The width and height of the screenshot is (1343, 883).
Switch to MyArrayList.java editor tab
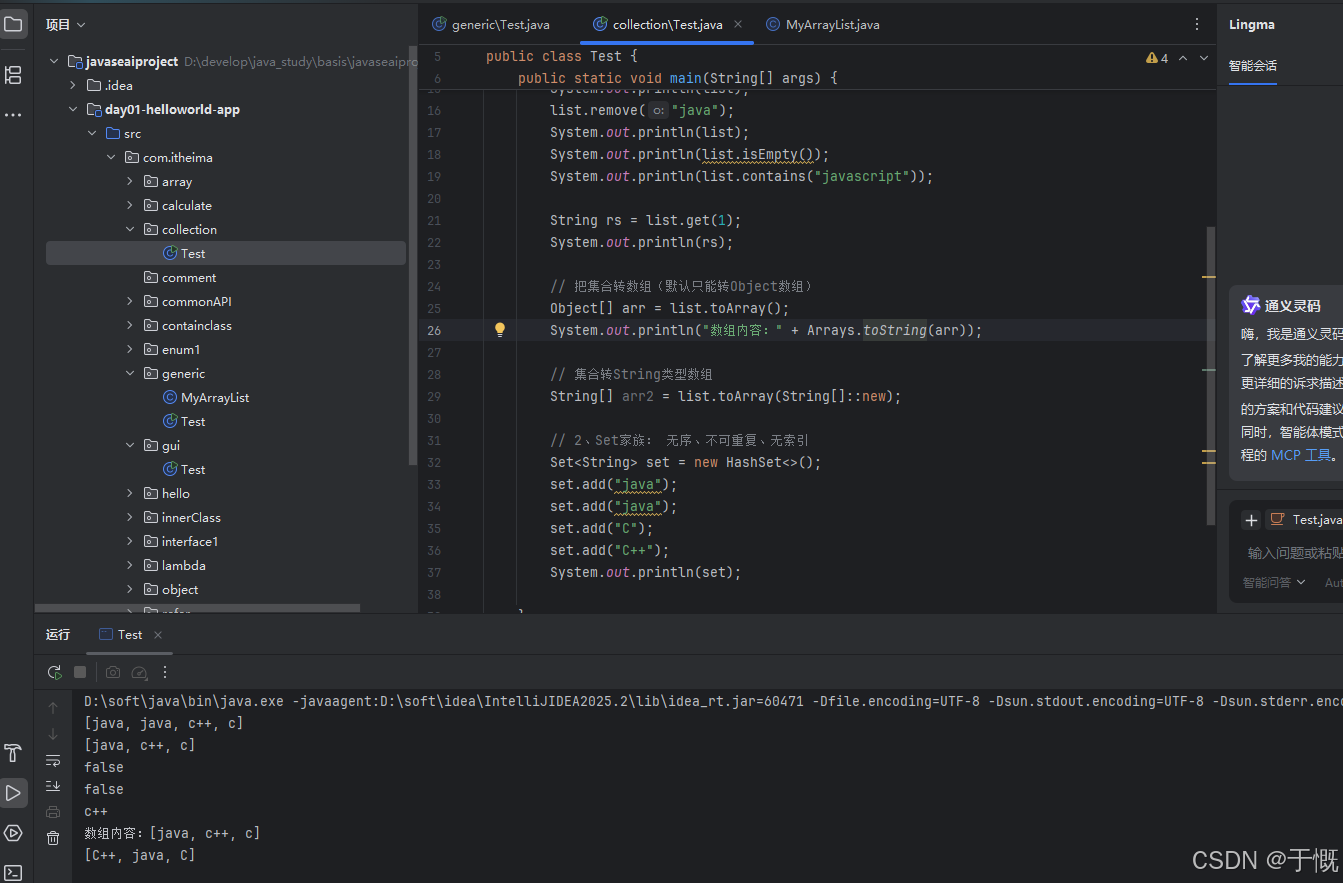click(x=823, y=24)
